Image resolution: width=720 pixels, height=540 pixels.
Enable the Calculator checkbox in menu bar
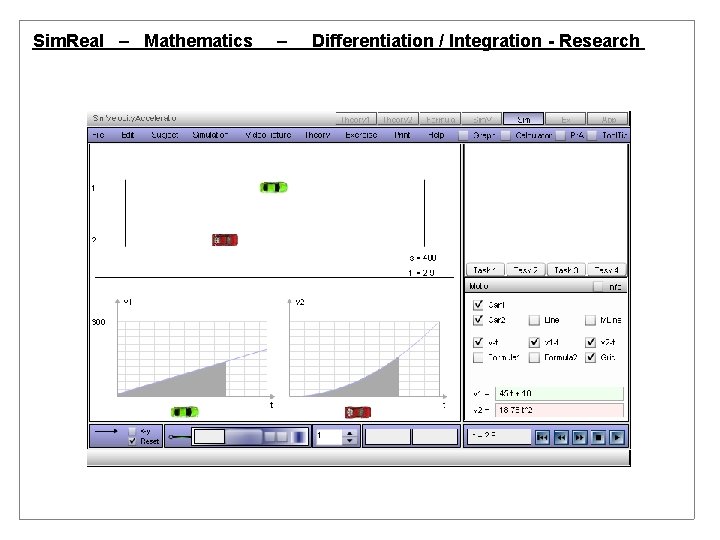pyautogui.click(x=506, y=135)
